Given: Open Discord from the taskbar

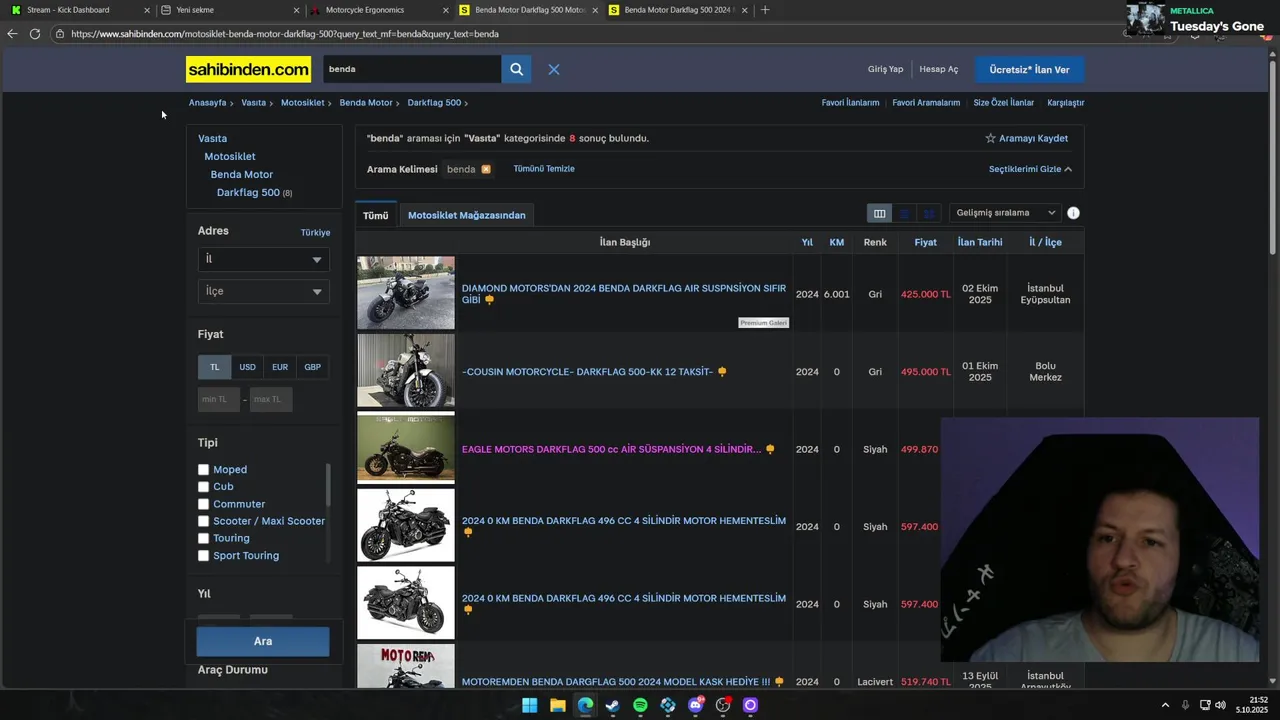Looking at the screenshot, I should 695,705.
